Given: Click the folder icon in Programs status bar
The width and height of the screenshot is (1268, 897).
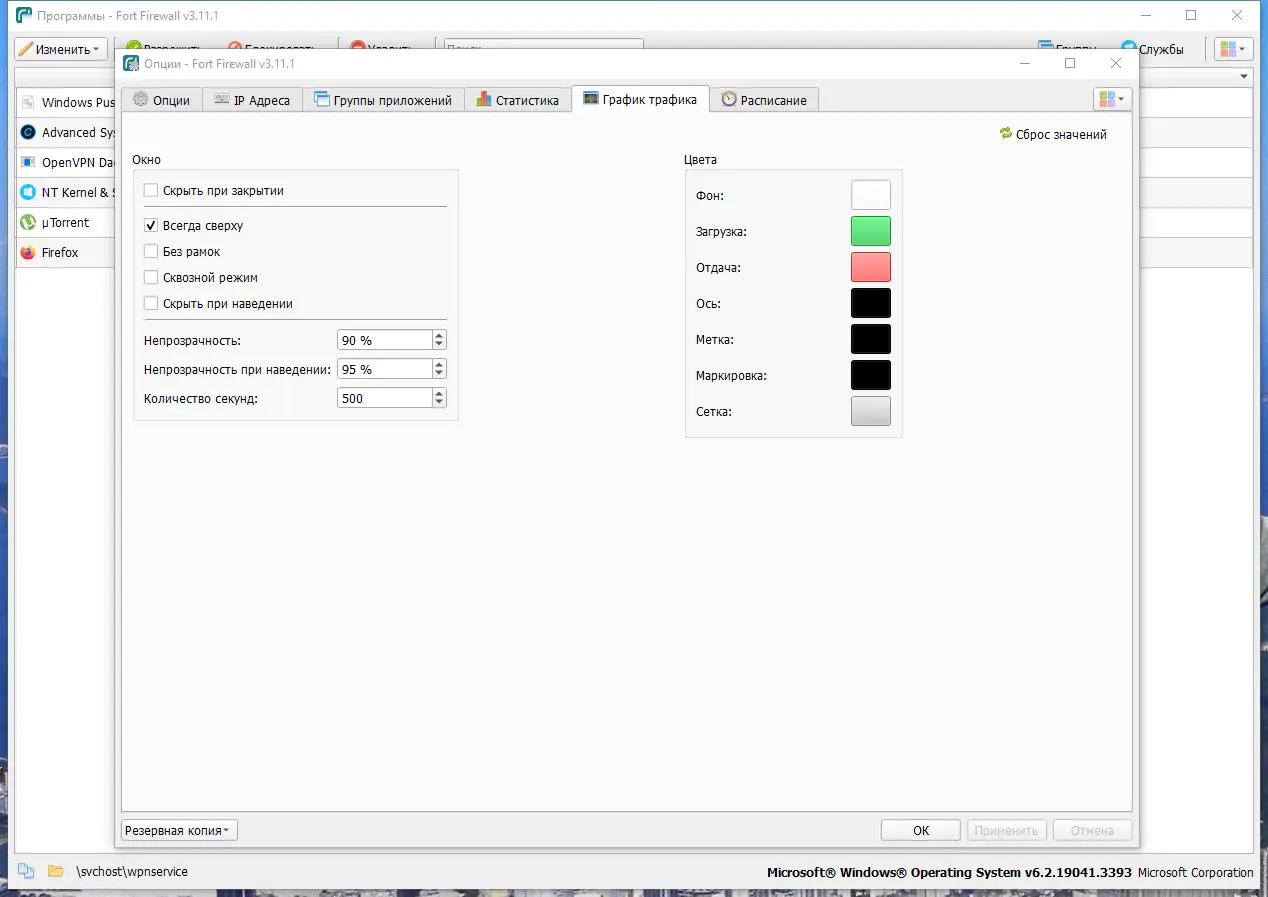Looking at the screenshot, I should 56,871.
